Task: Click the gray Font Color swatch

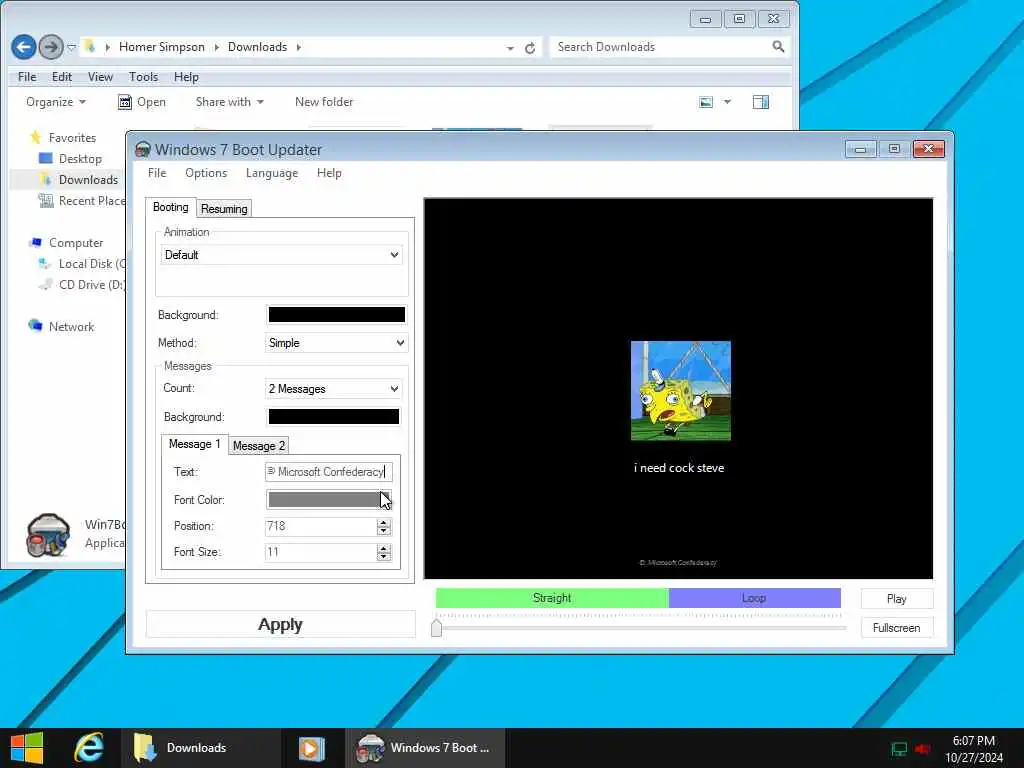Action: click(329, 500)
